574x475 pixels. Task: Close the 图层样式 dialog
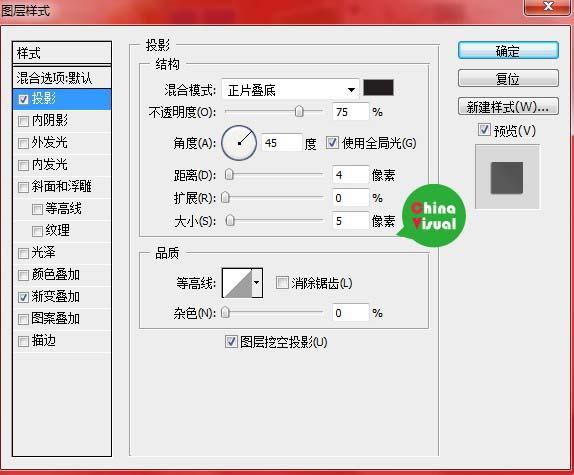tap(548, 7)
